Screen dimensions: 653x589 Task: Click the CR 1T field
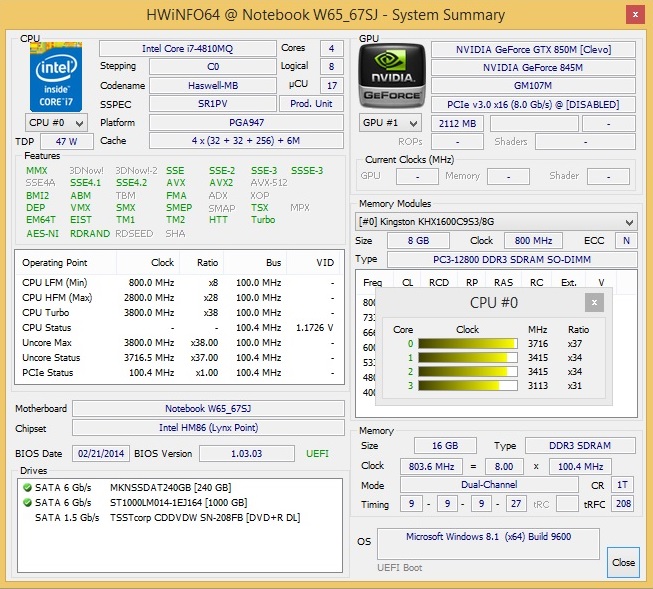tap(622, 485)
